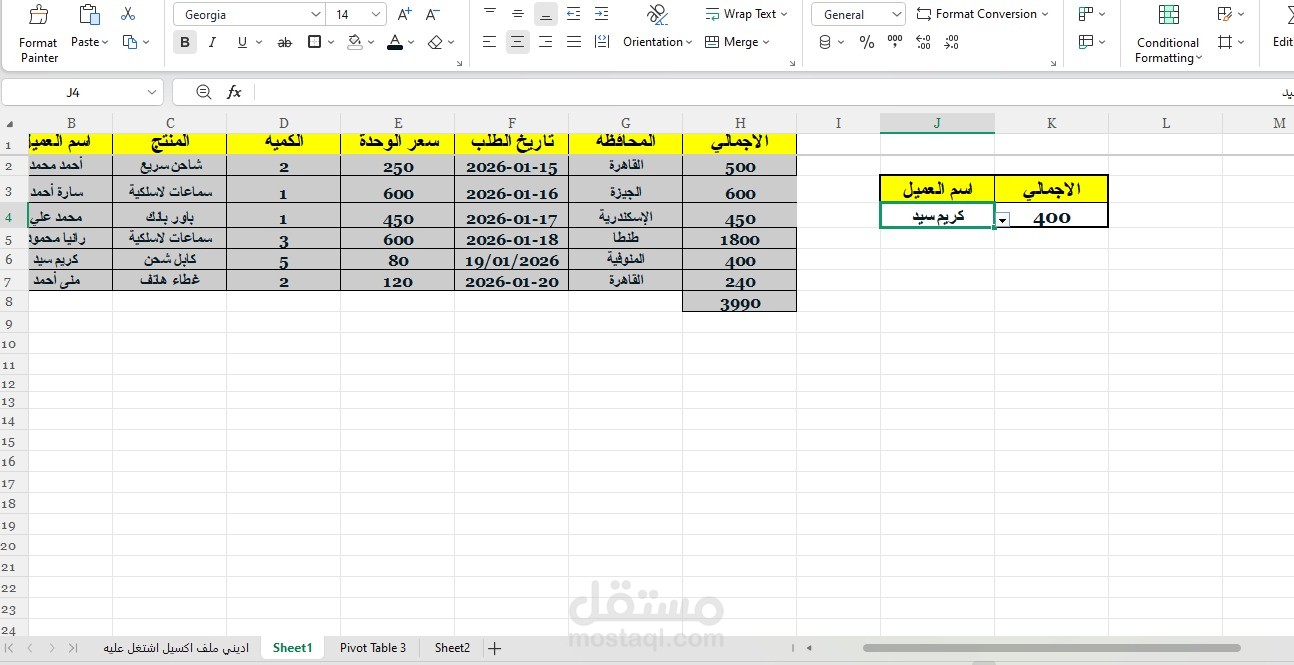Increase font size with A+ icon
1294x665 pixels.
pyautogui.click(x=404, y=14)
